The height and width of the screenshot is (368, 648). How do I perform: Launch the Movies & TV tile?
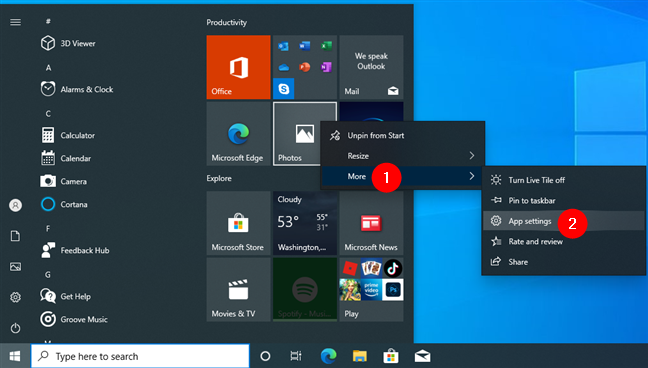coord(238,289)
